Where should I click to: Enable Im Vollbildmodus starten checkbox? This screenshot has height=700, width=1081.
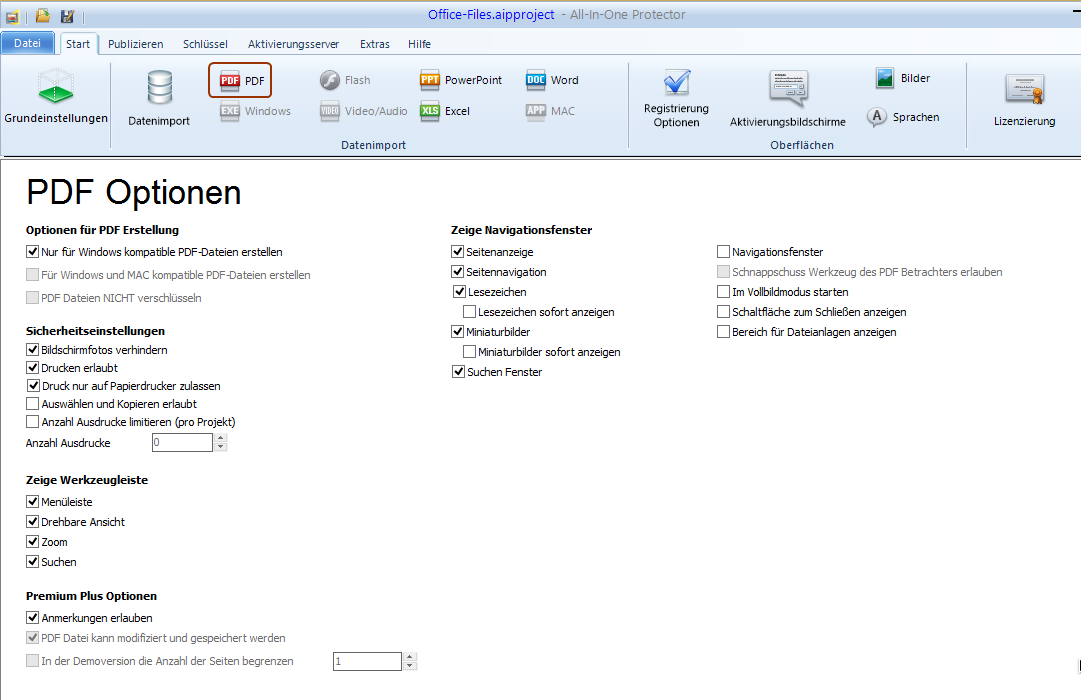(724, 292)
